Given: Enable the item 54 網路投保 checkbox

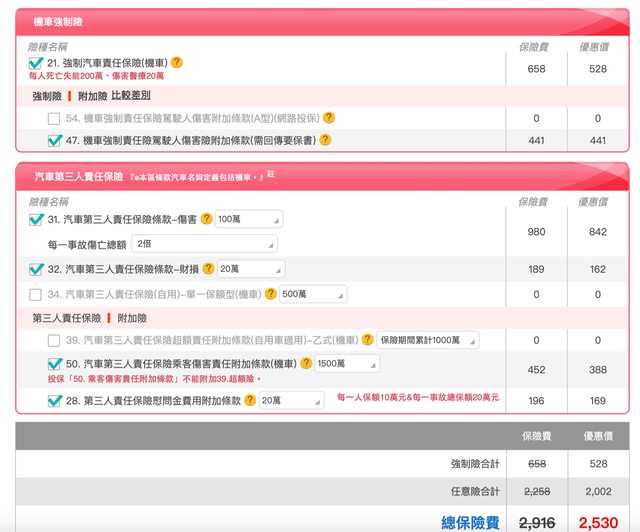Looking at the screenshot, I should tap(54, 118).
